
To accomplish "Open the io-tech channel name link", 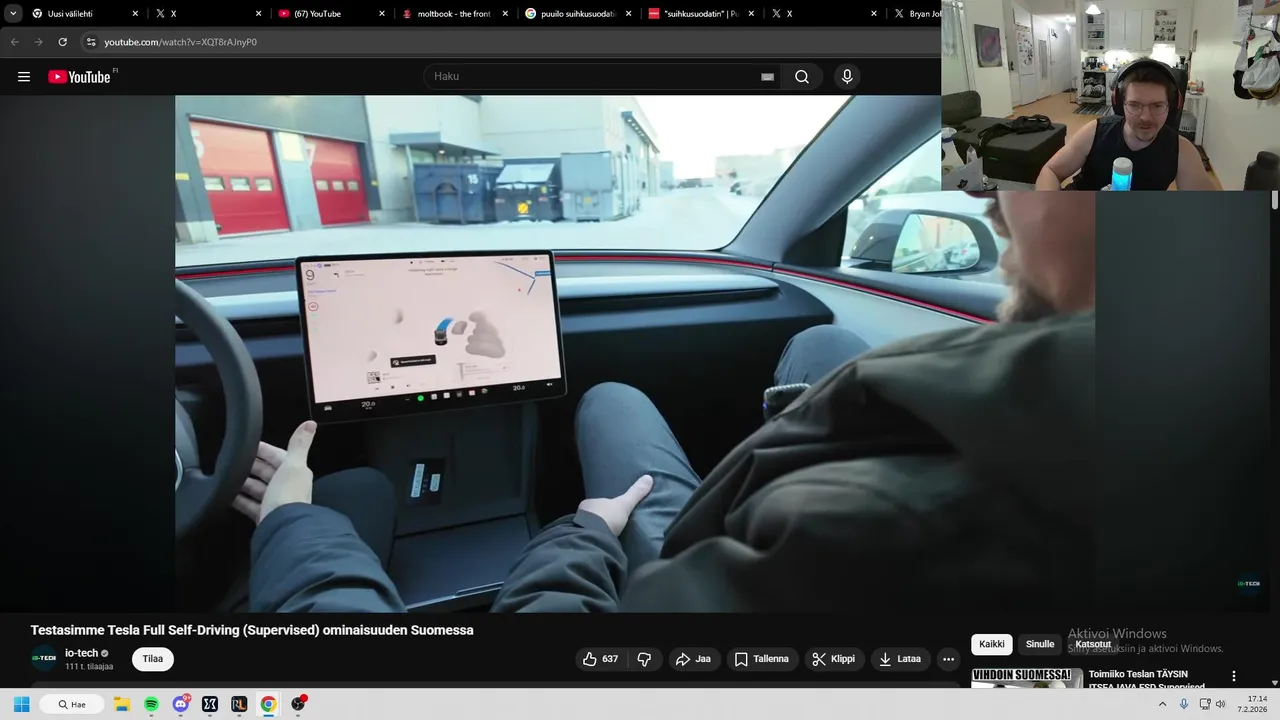I will coord(82,653).
